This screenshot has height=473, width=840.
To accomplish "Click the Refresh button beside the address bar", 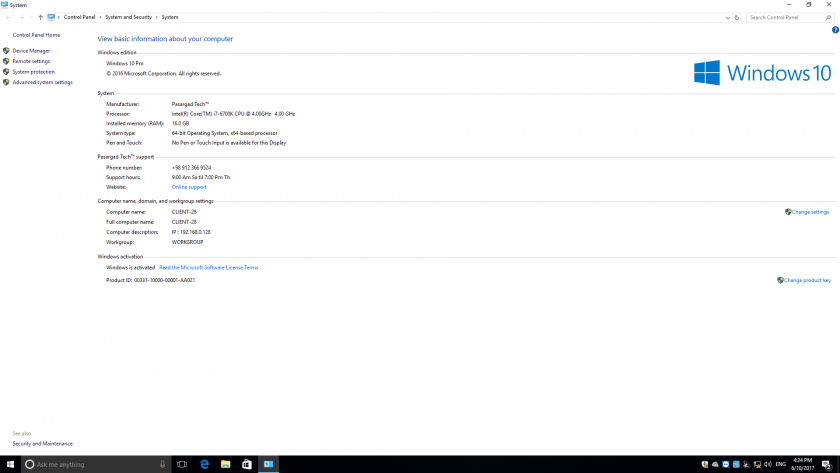I will pyautogui.click(x=737, y=17).
